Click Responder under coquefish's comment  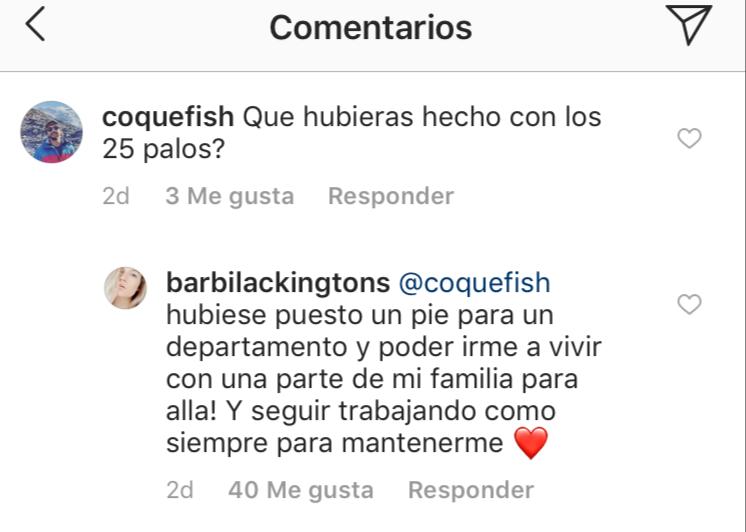391,196
